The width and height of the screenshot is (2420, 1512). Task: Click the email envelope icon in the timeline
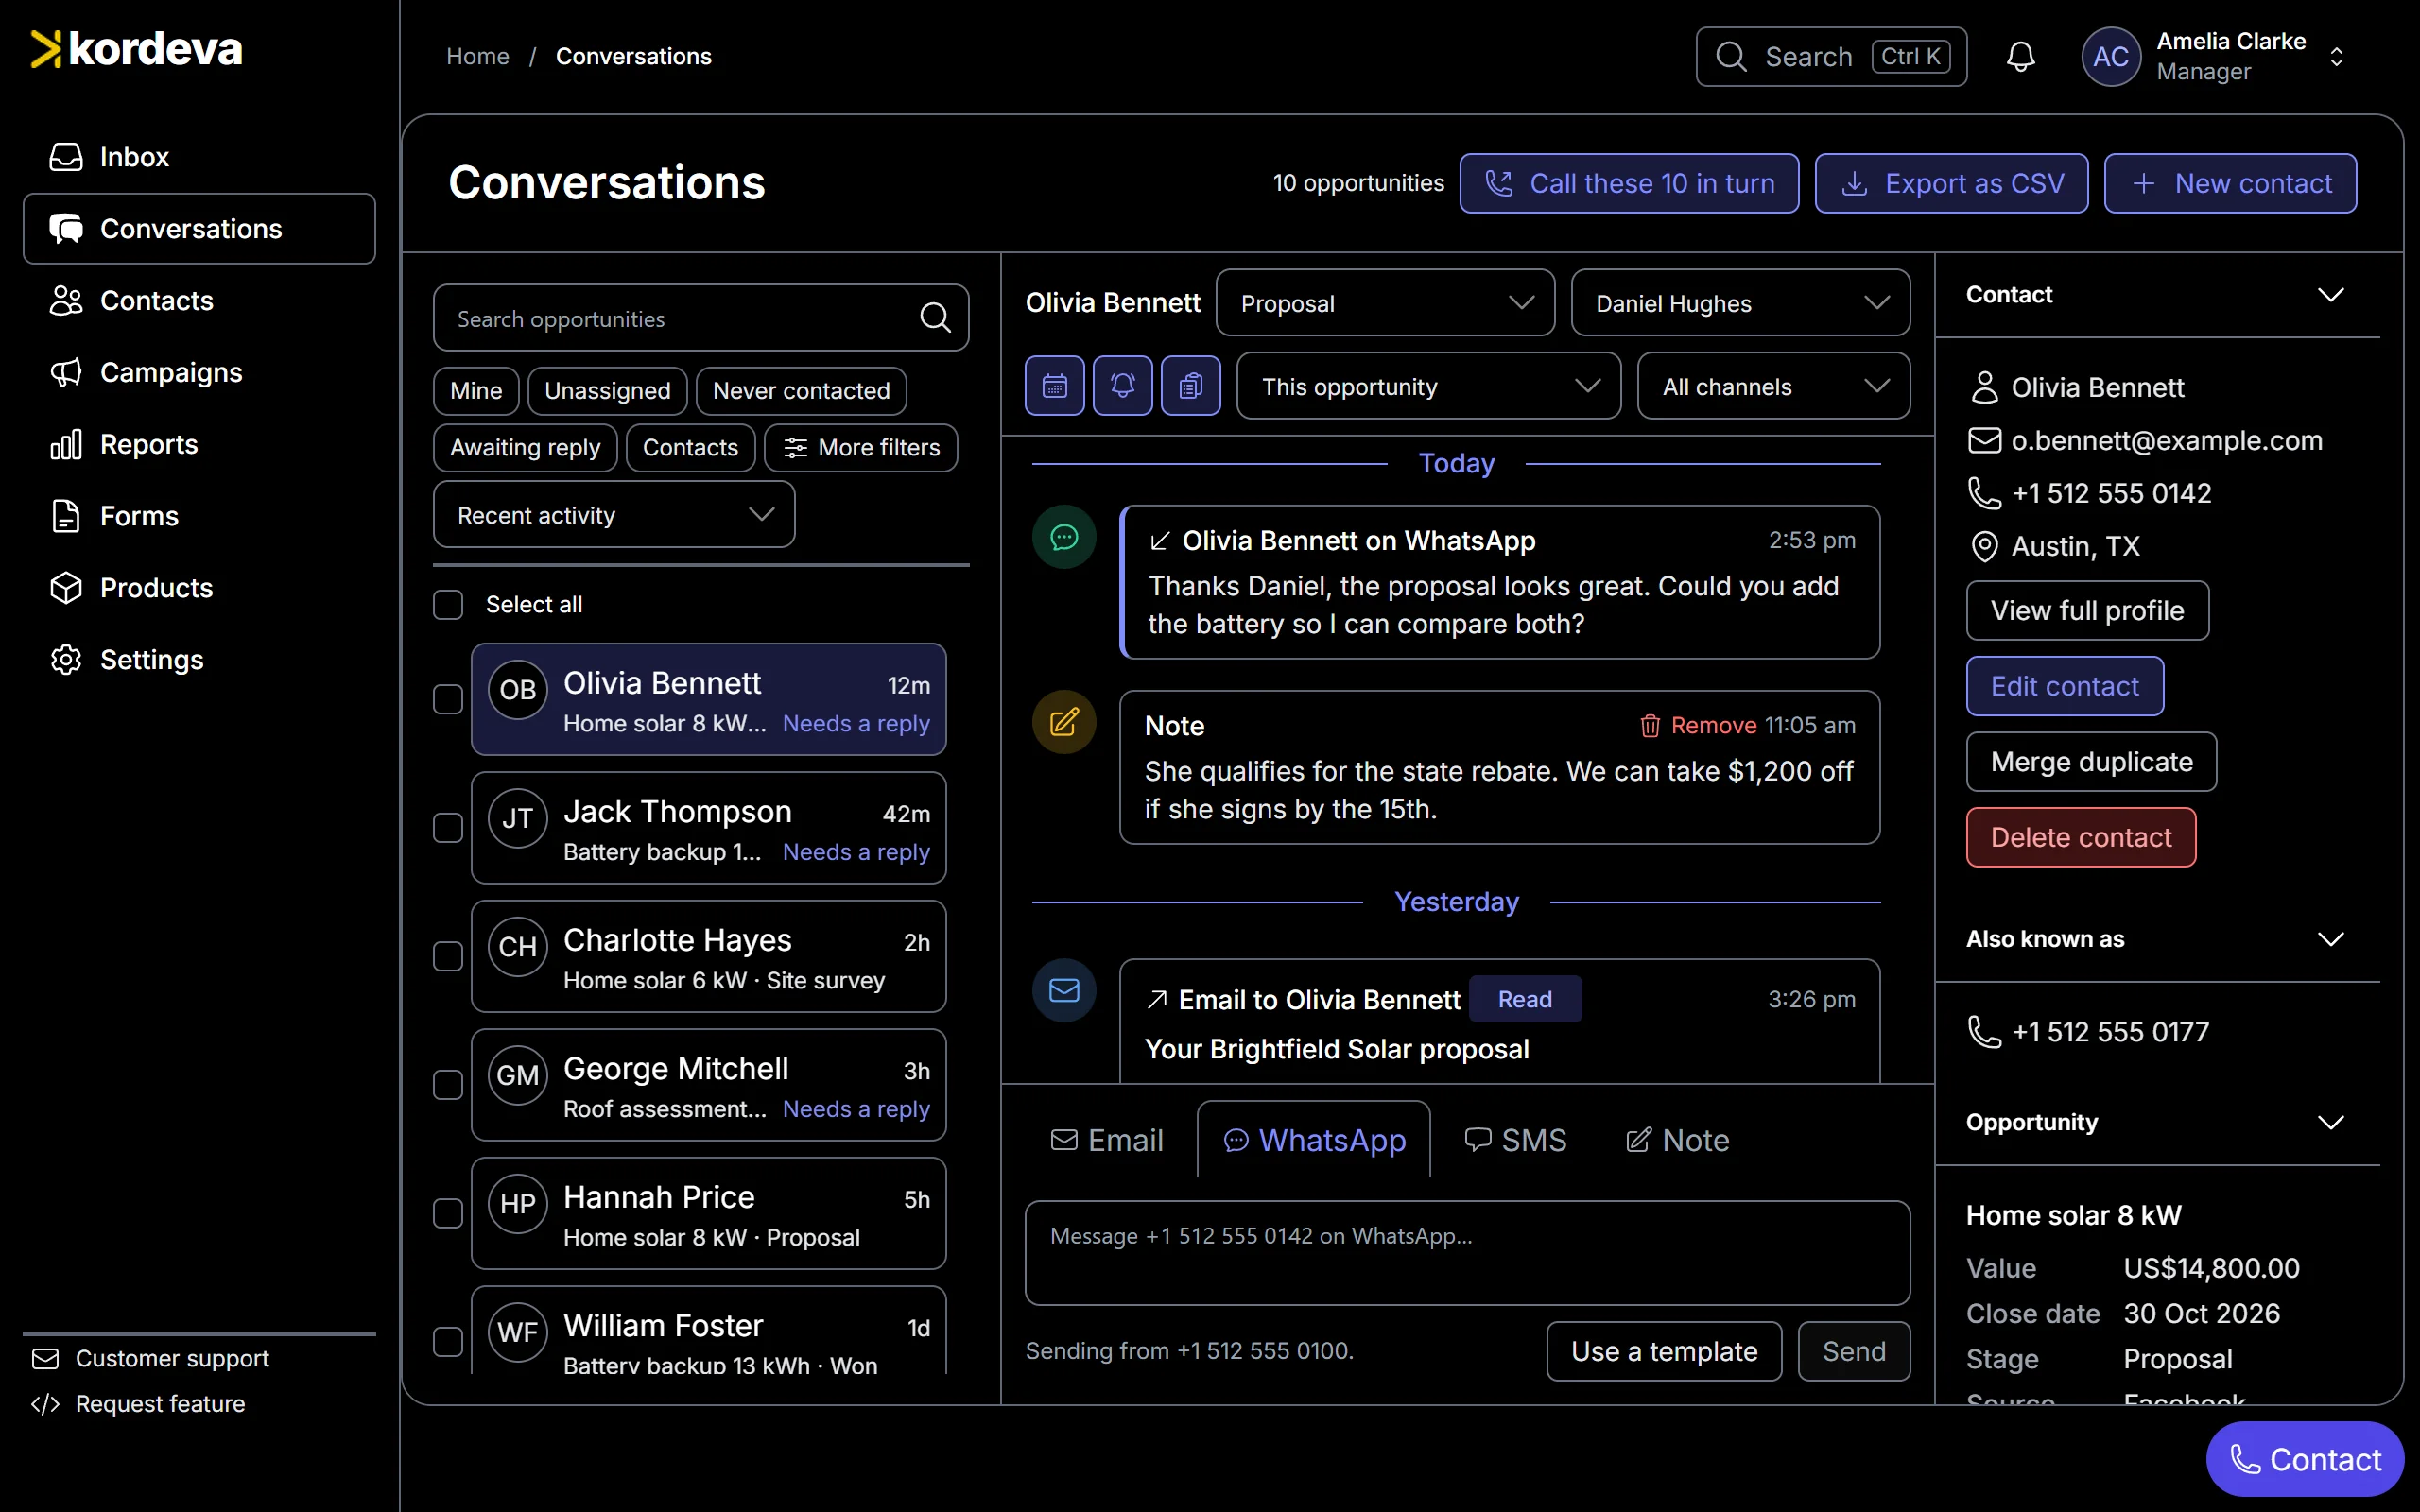point(1064,991)
